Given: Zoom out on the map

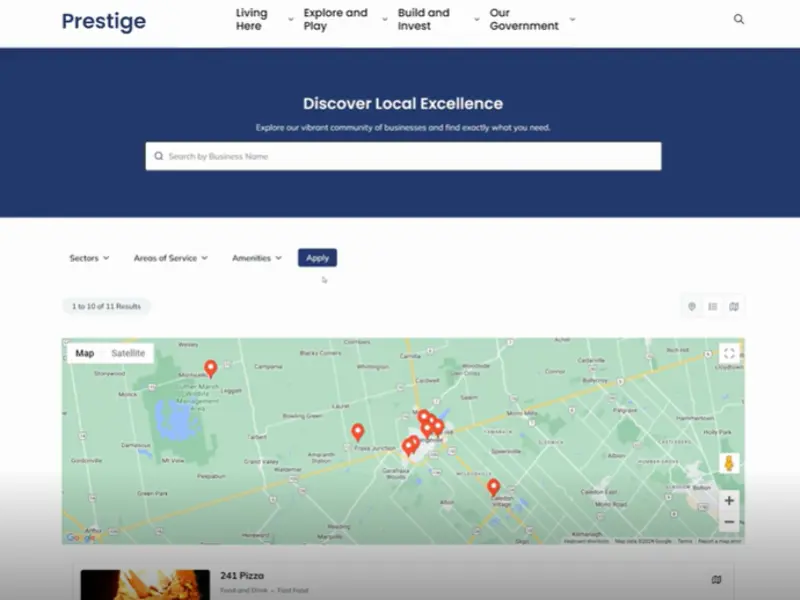Looking at the screenshot, I should point(729,522).
